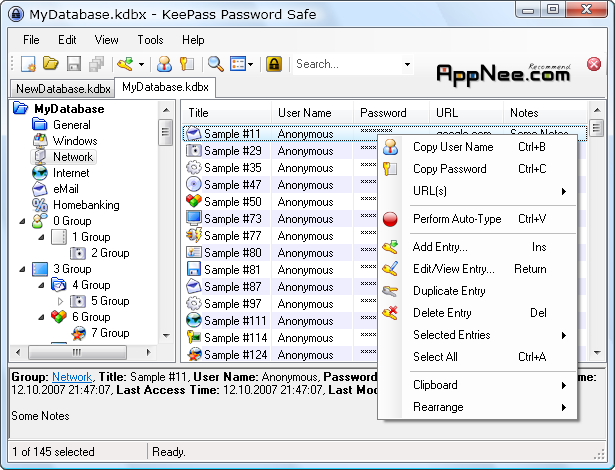Open the Search box dropdown arrow
This screenshot has height=470, width=615.
[408, 64]
